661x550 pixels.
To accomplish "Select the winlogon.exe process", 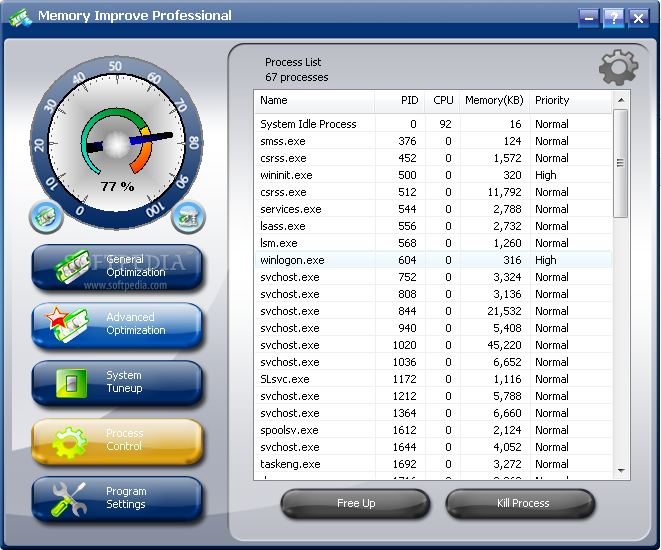I will coord(433,260).
